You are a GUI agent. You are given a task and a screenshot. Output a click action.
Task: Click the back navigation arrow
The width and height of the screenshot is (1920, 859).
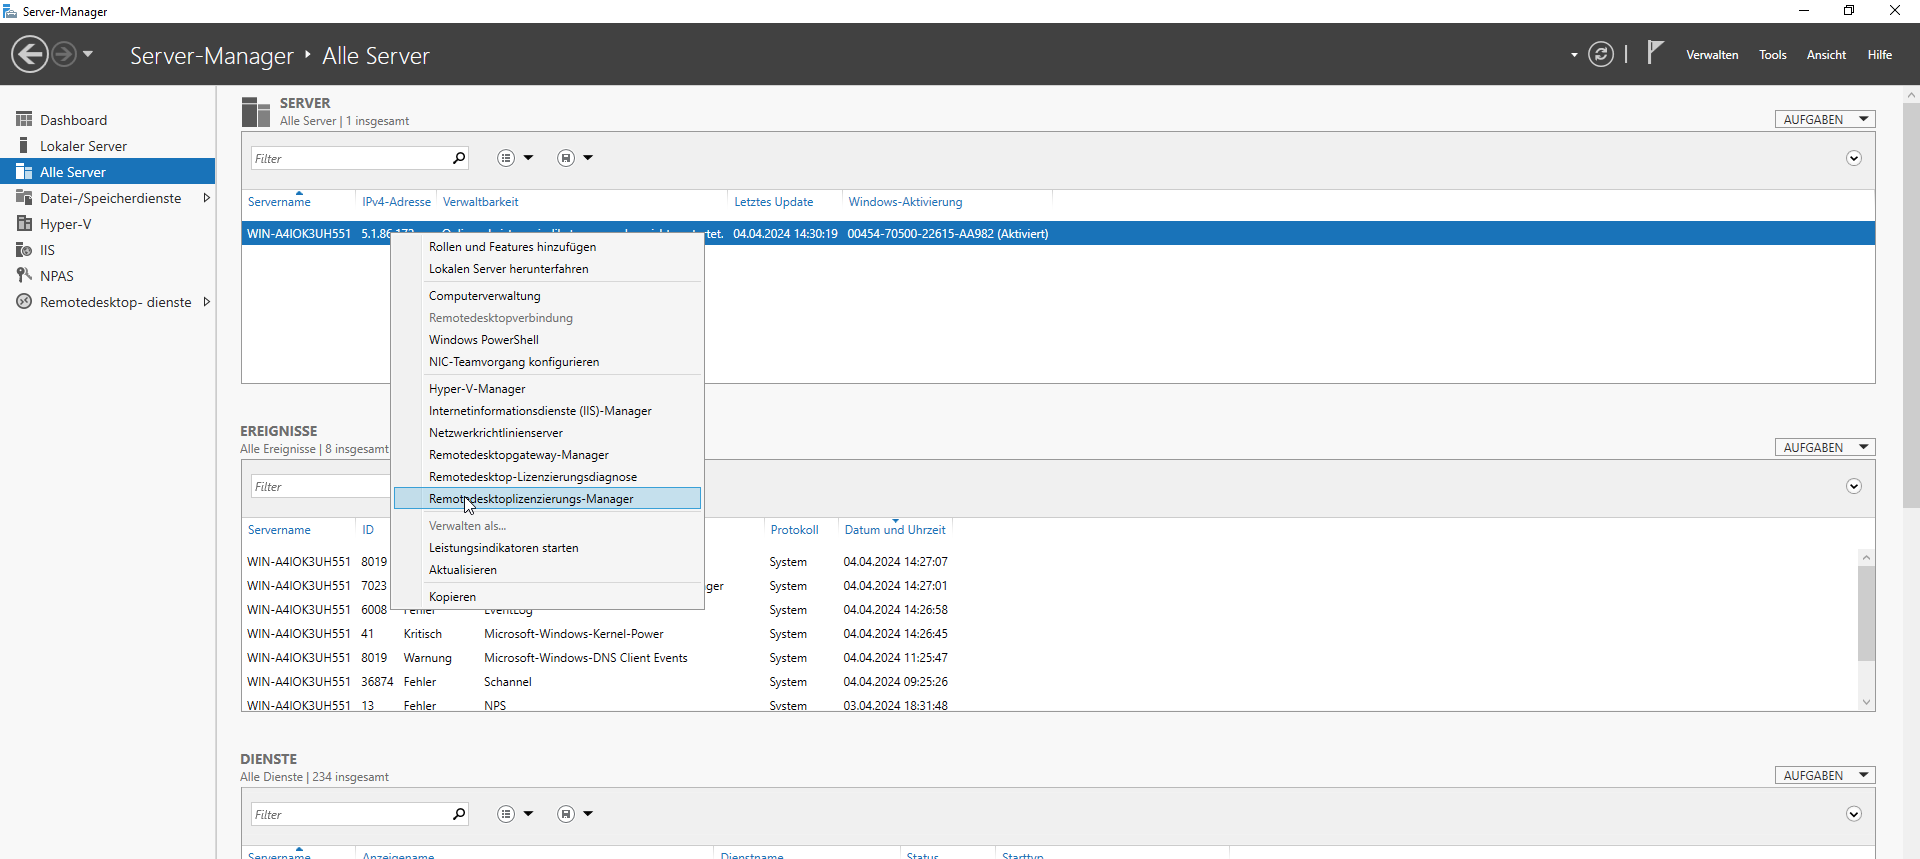(x=30, y=54)
